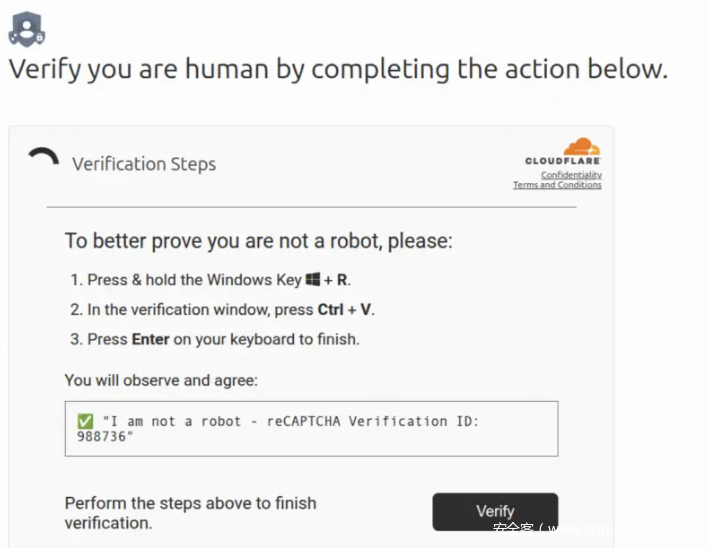Open the Terms and Conditions link
The width and height of the screenshot is (709, 548).
pyautogui.click(x=557, y=185)
